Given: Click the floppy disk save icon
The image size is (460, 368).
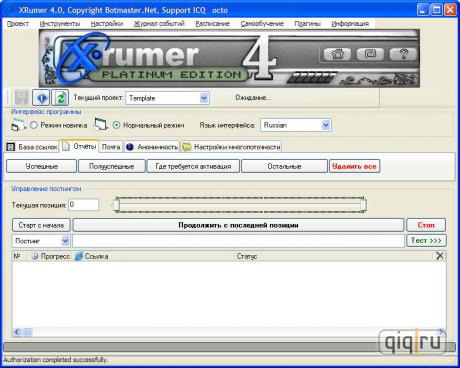Looking at the screenshot, I should [21, 98].
